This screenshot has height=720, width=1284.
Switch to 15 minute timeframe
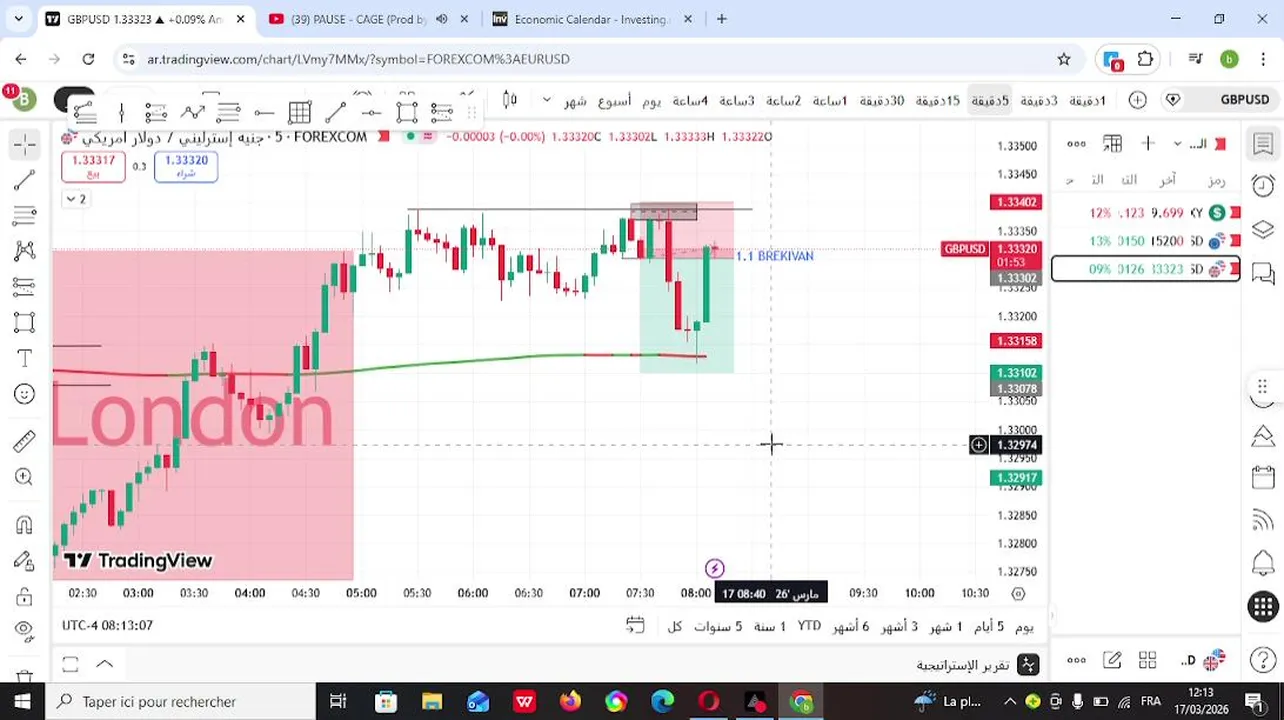pos(938,100)
